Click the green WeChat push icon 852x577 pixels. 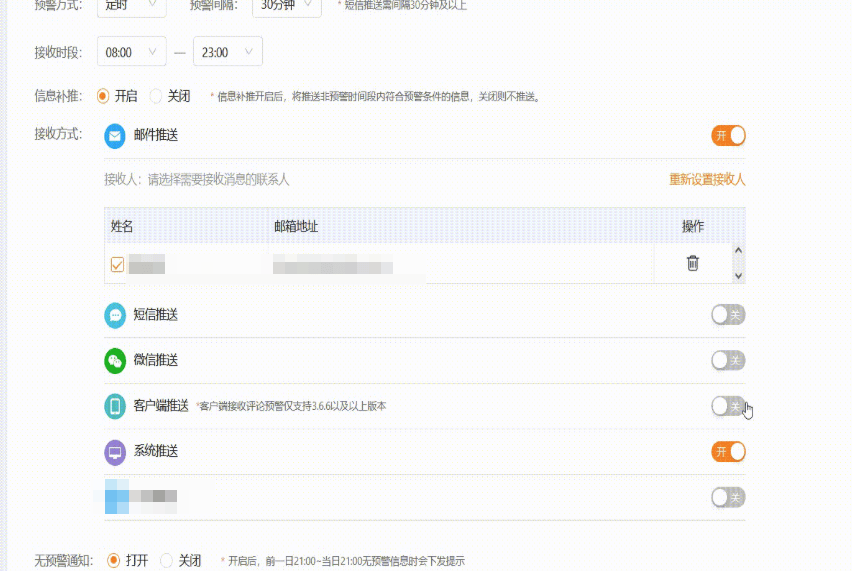click(115, 360)
